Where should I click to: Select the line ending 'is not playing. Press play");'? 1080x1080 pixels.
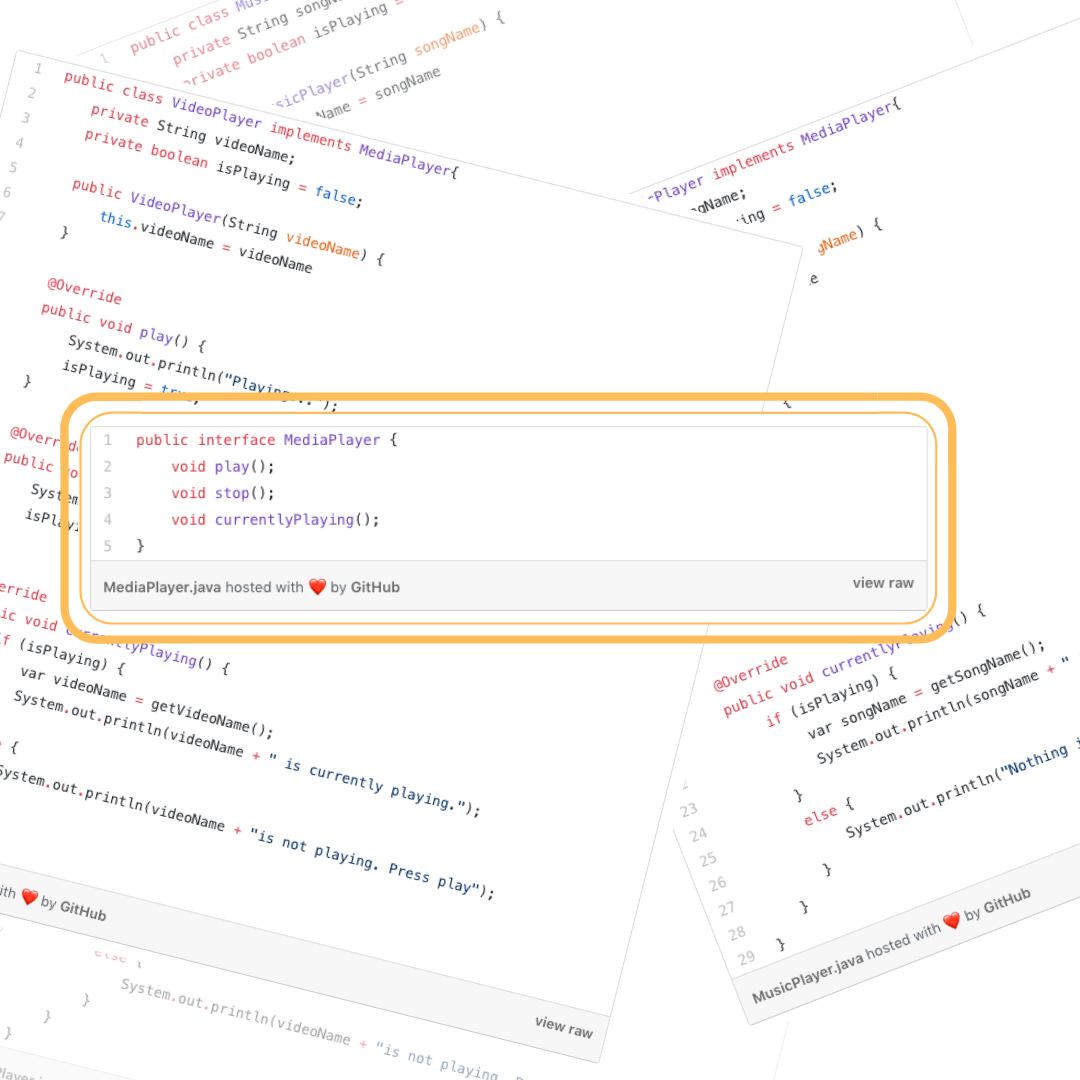(x=245, y=831)
